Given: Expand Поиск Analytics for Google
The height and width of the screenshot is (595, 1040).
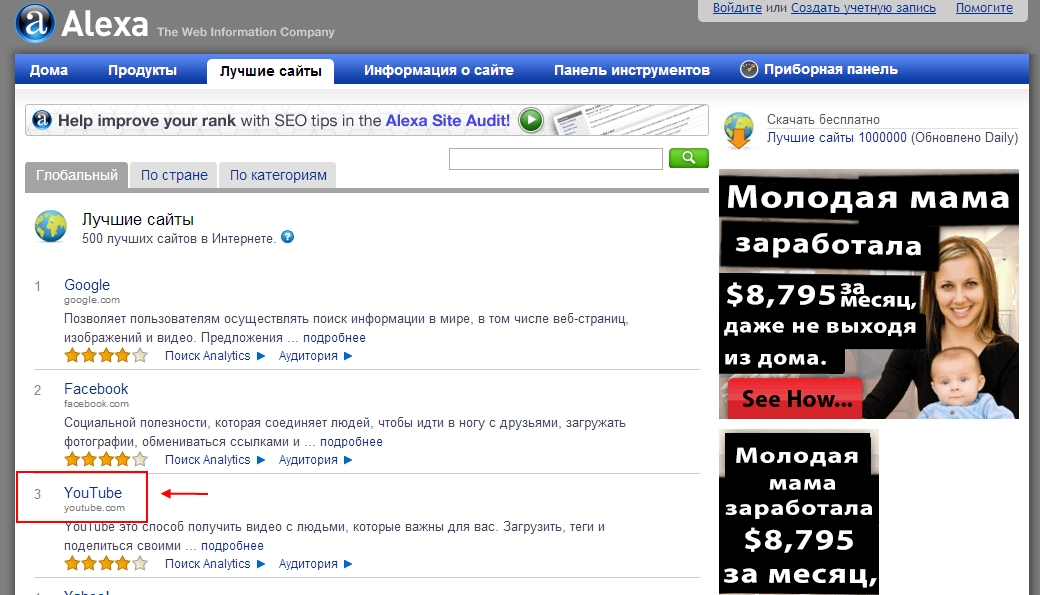Looking at the screenshot, I should [x=215, y=356].
